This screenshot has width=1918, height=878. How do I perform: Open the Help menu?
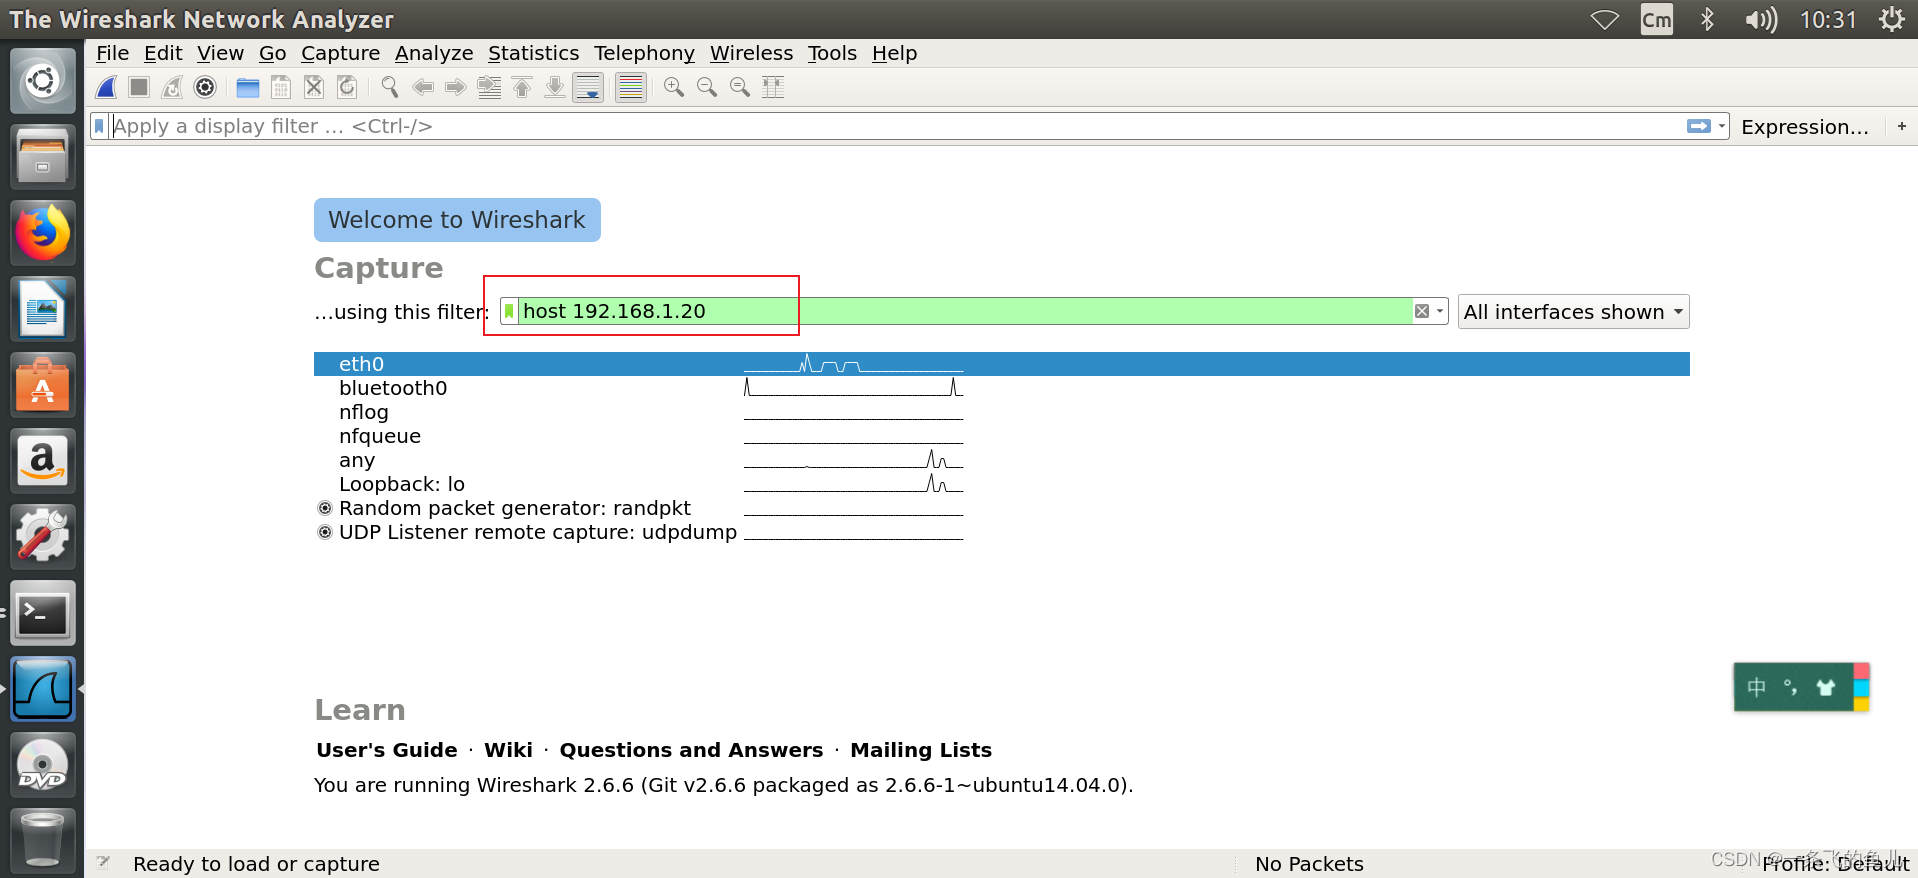(895, 53)
